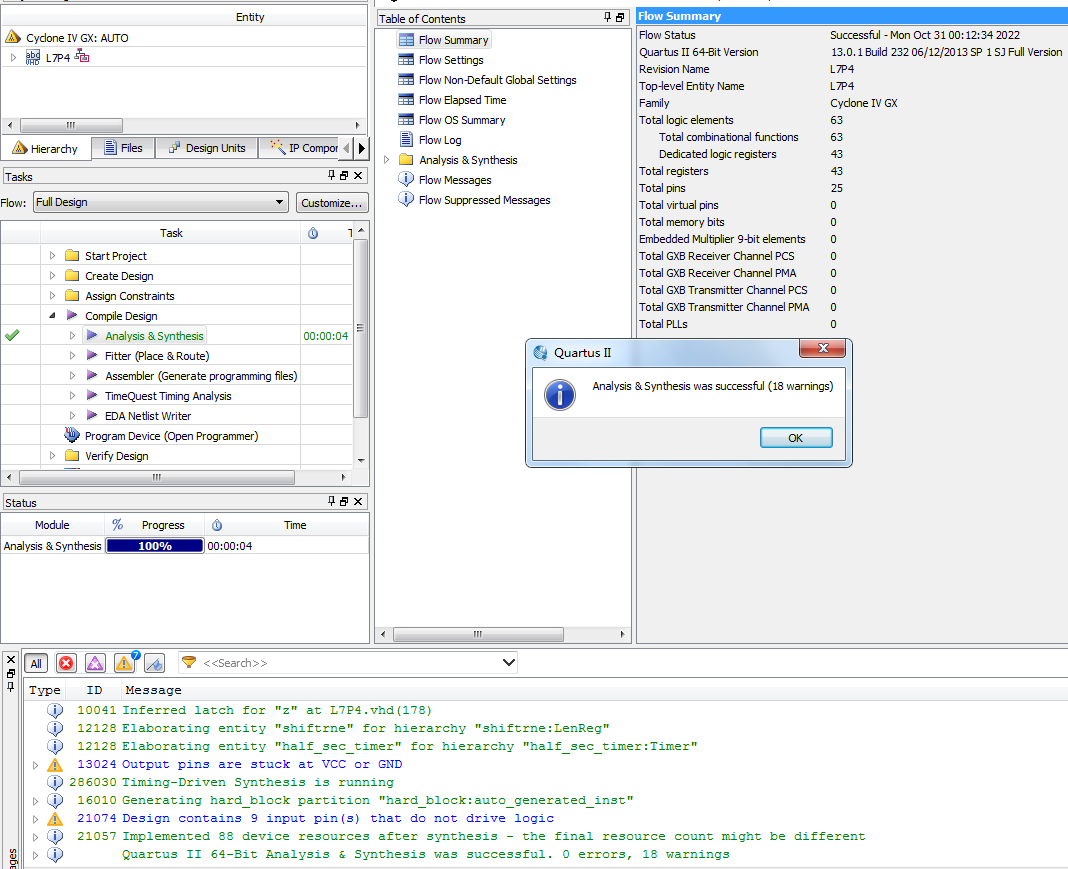Image resolution: width=1068 pixels, height=869 pixels.
Task: Click the Tasks panel vertical scrollbar
Action: (360, 328)
